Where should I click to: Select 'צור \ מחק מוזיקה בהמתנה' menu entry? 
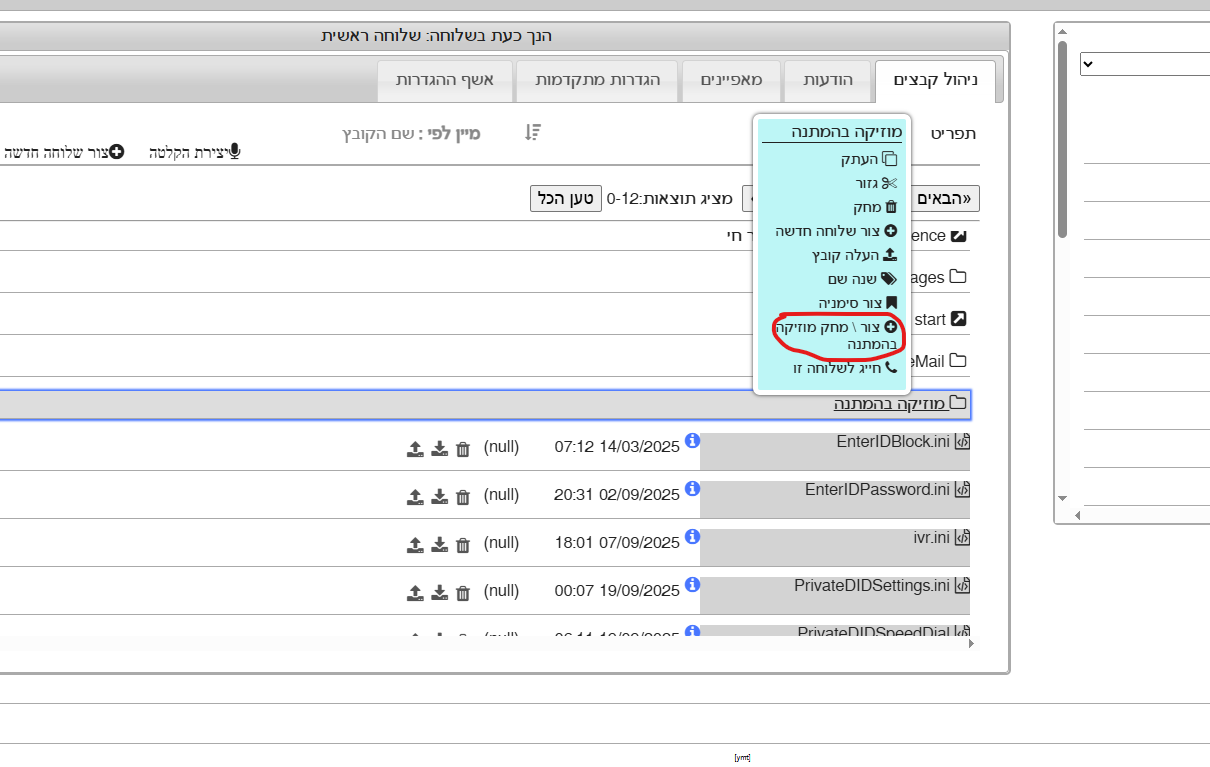[840, 335]
